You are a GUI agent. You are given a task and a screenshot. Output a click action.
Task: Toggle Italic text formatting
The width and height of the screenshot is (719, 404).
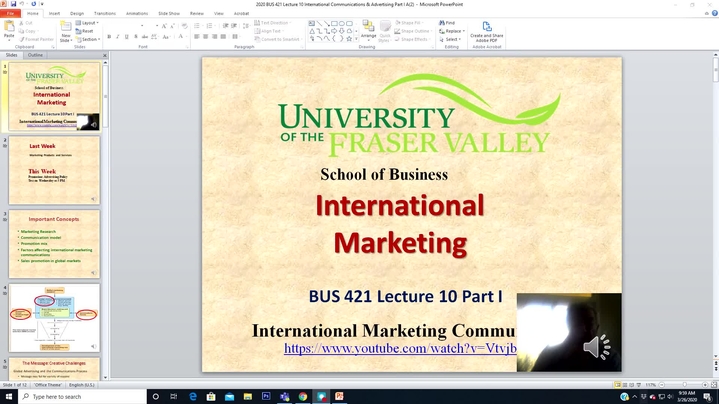[x=119, y=37]
